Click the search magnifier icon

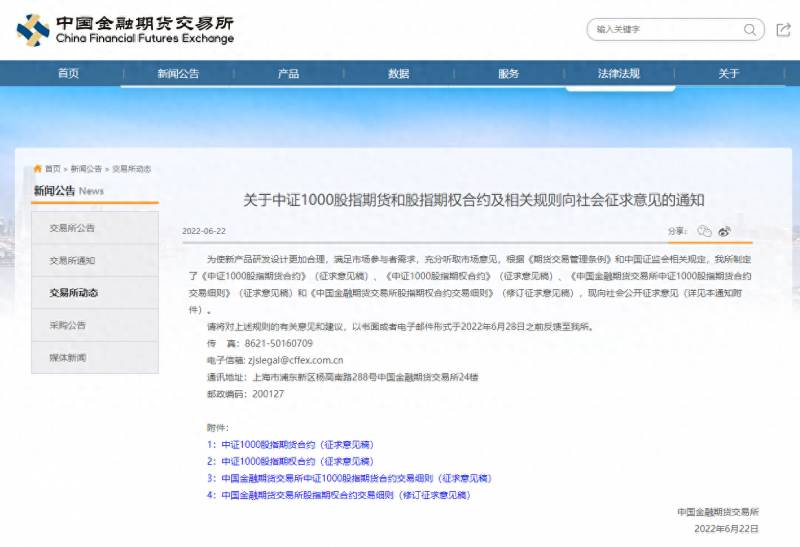(x=749, y=30)
